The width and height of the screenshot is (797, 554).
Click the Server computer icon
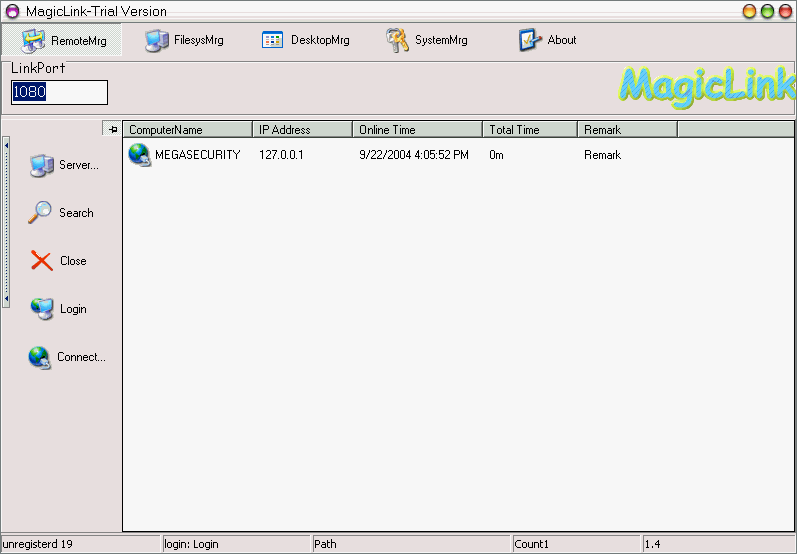[x=41, y=165]
